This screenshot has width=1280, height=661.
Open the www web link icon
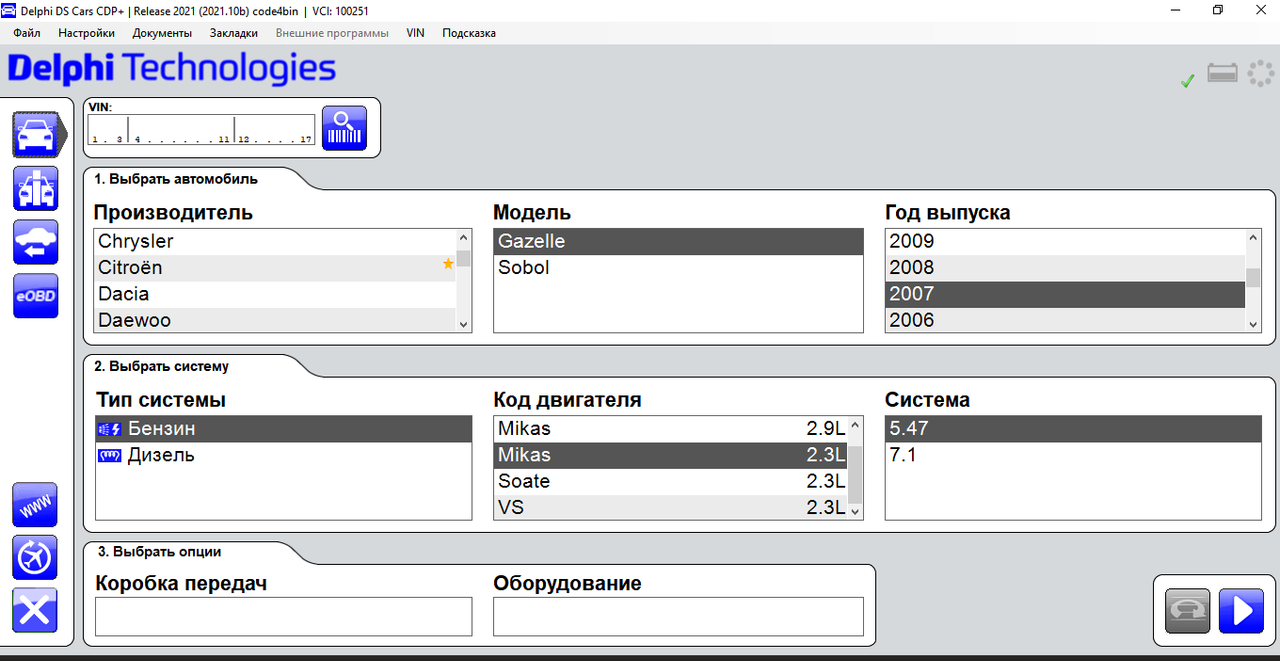(35, 504)
